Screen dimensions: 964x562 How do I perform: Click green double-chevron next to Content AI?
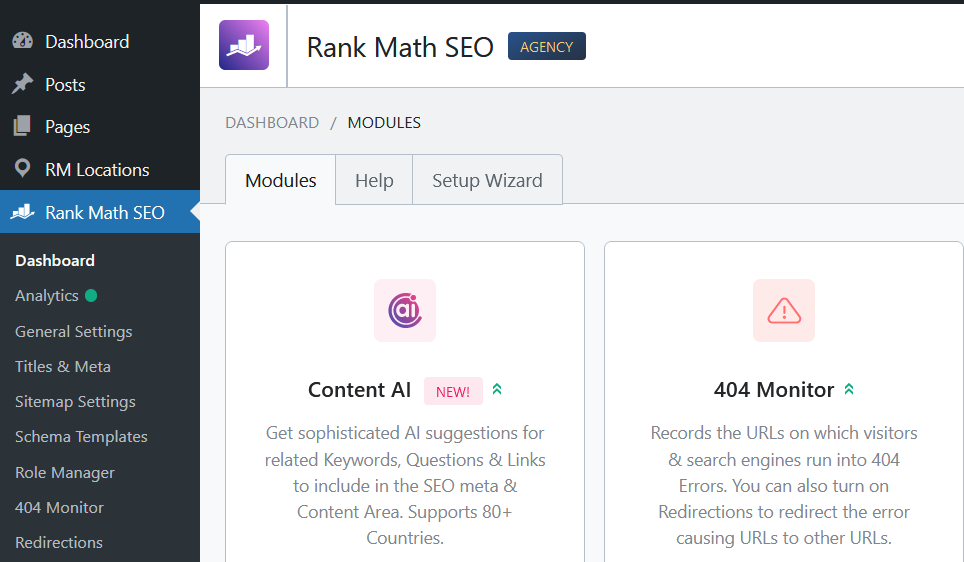[x=497, y=390]
